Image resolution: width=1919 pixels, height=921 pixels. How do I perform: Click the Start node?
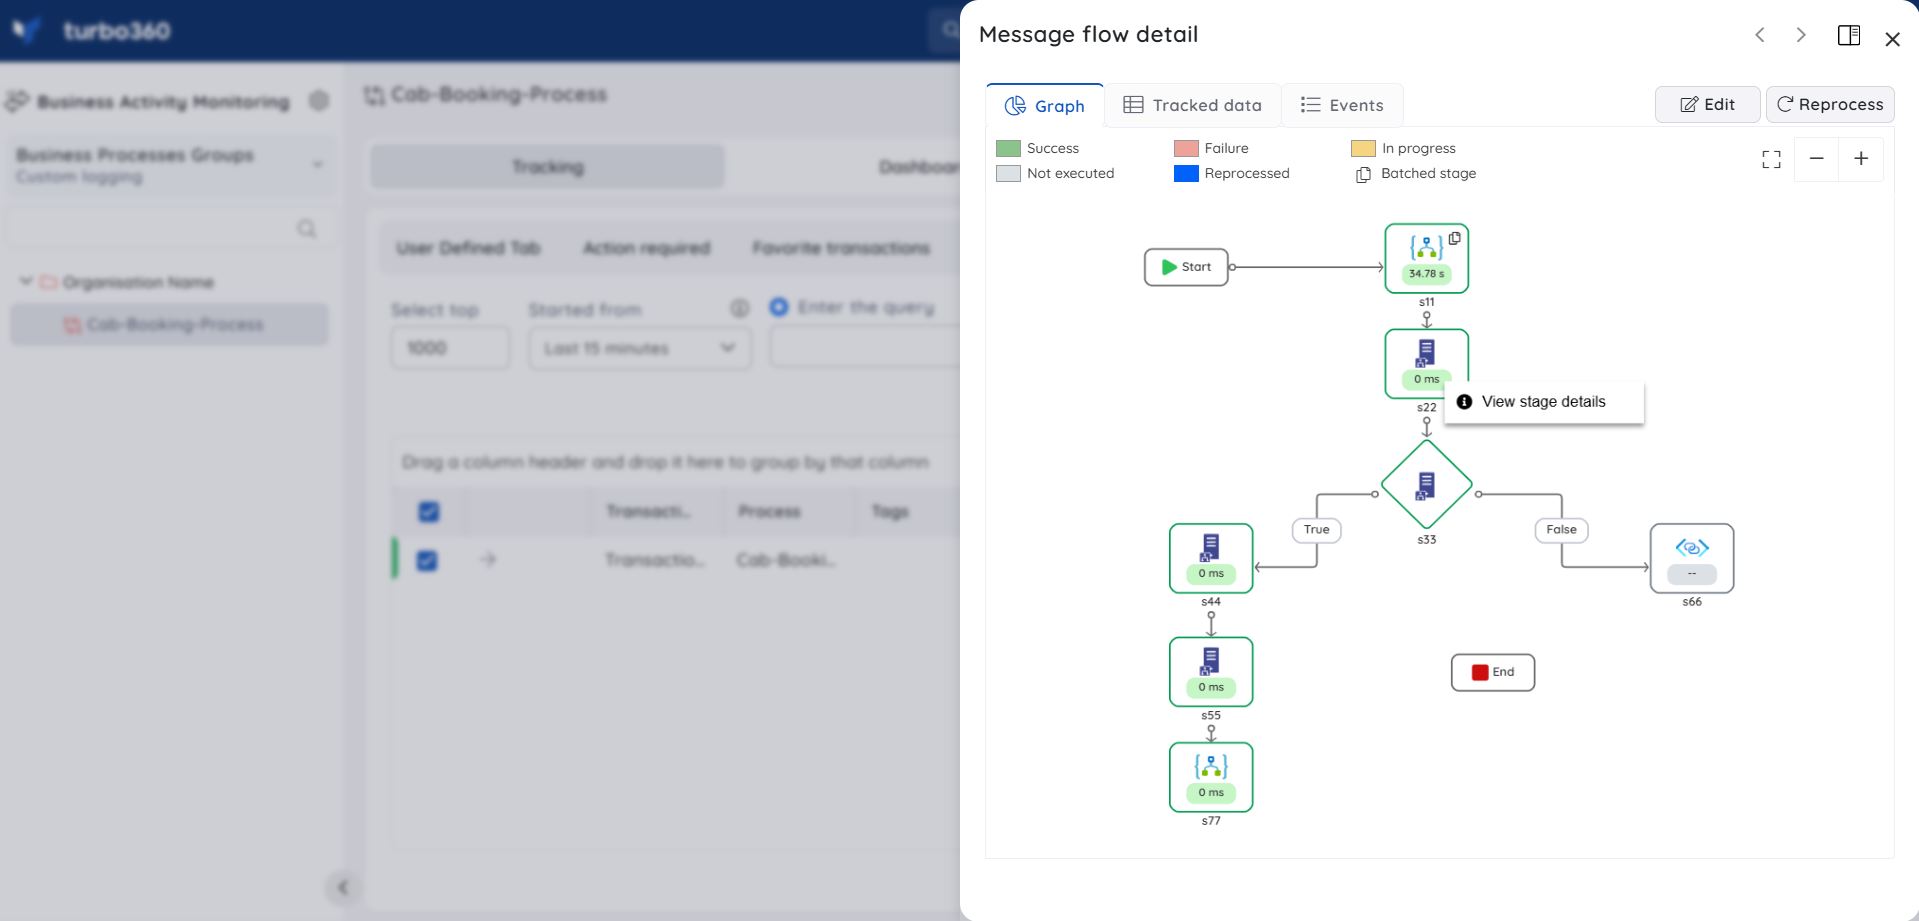1186,267
